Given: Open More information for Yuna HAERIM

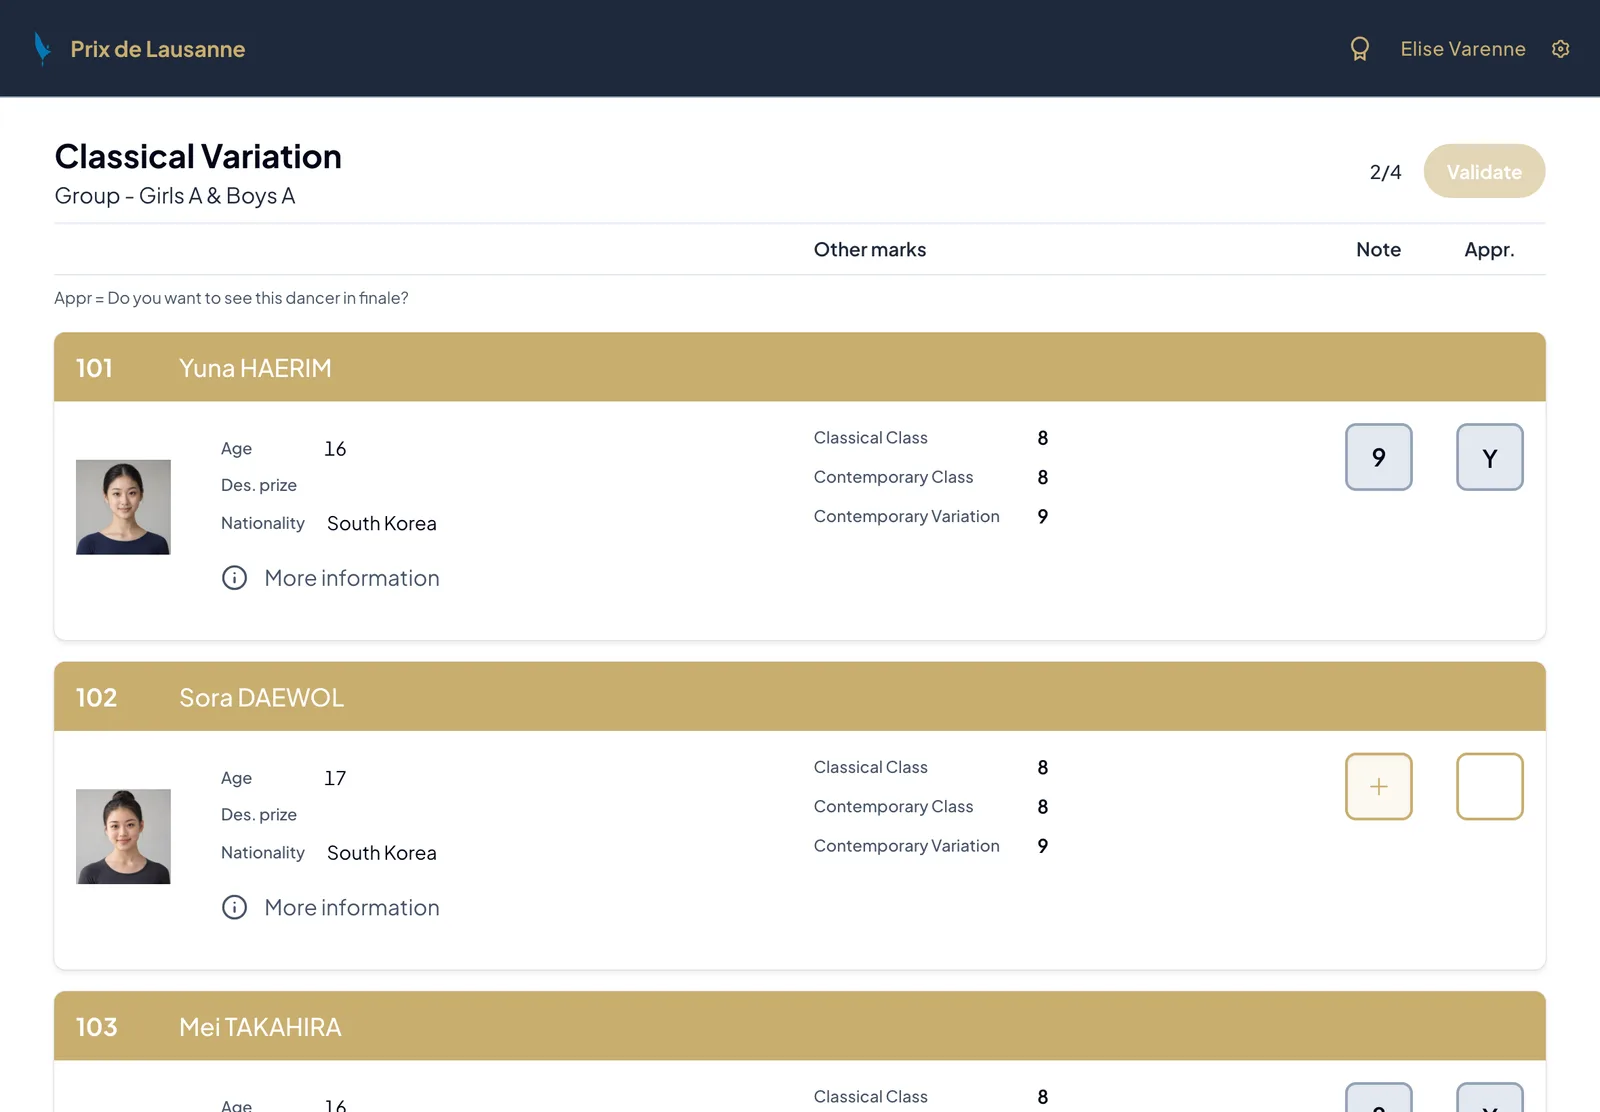Looking at the screenshot, I should (352, 578).
